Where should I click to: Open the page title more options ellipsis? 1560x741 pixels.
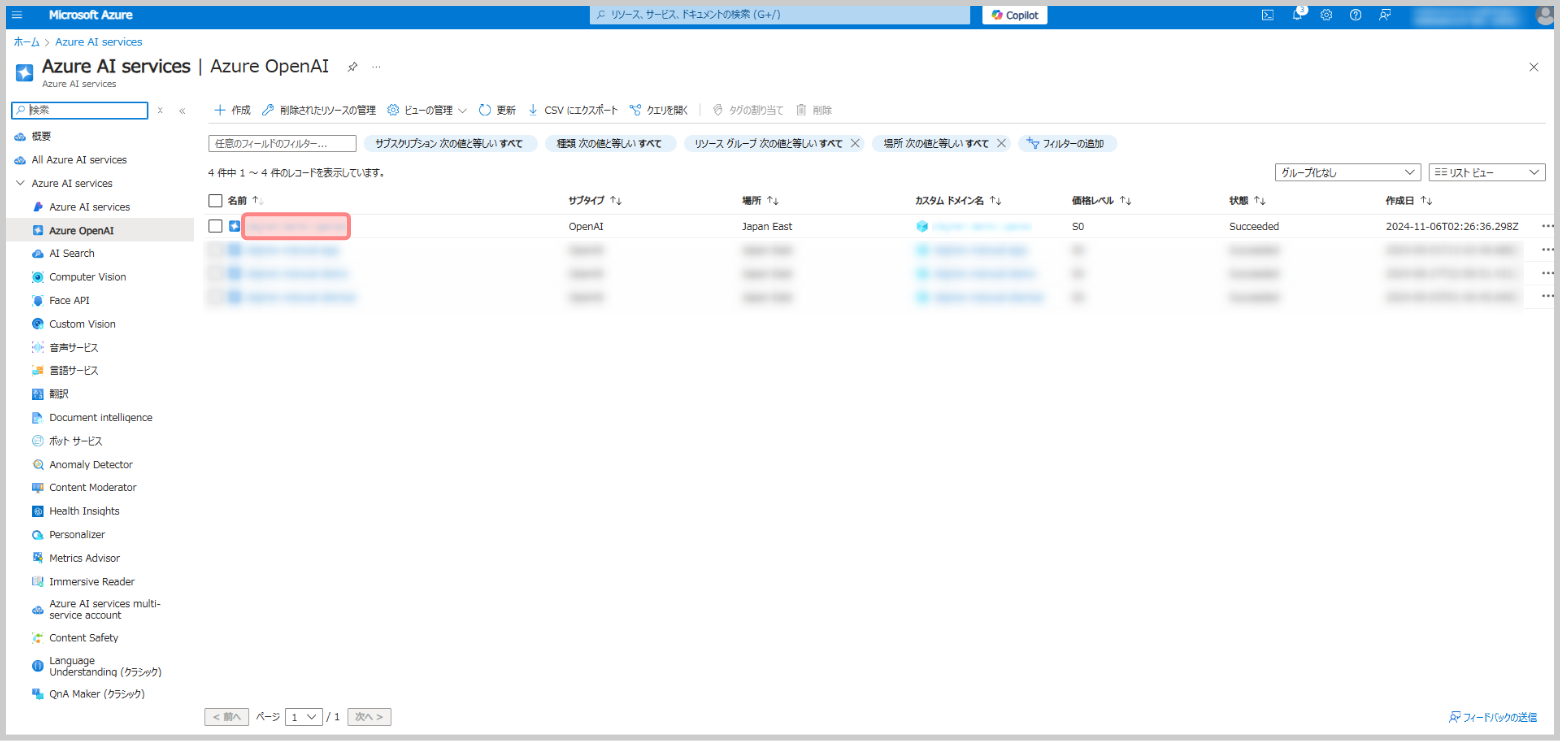coord(377,67)
